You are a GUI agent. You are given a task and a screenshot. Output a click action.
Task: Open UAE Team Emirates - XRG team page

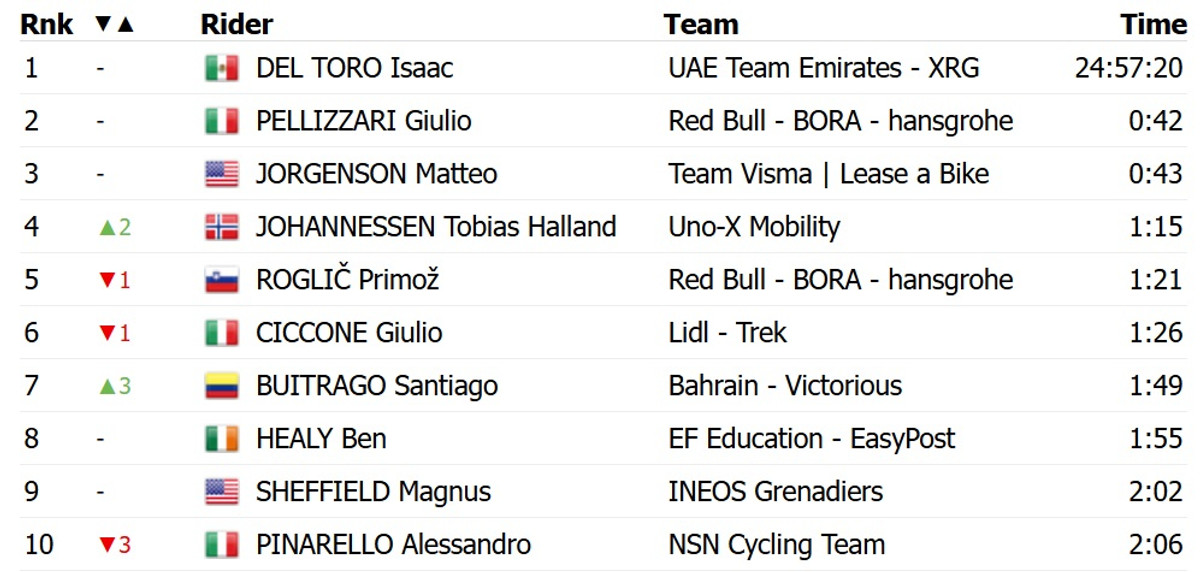[x=823, y=68]
